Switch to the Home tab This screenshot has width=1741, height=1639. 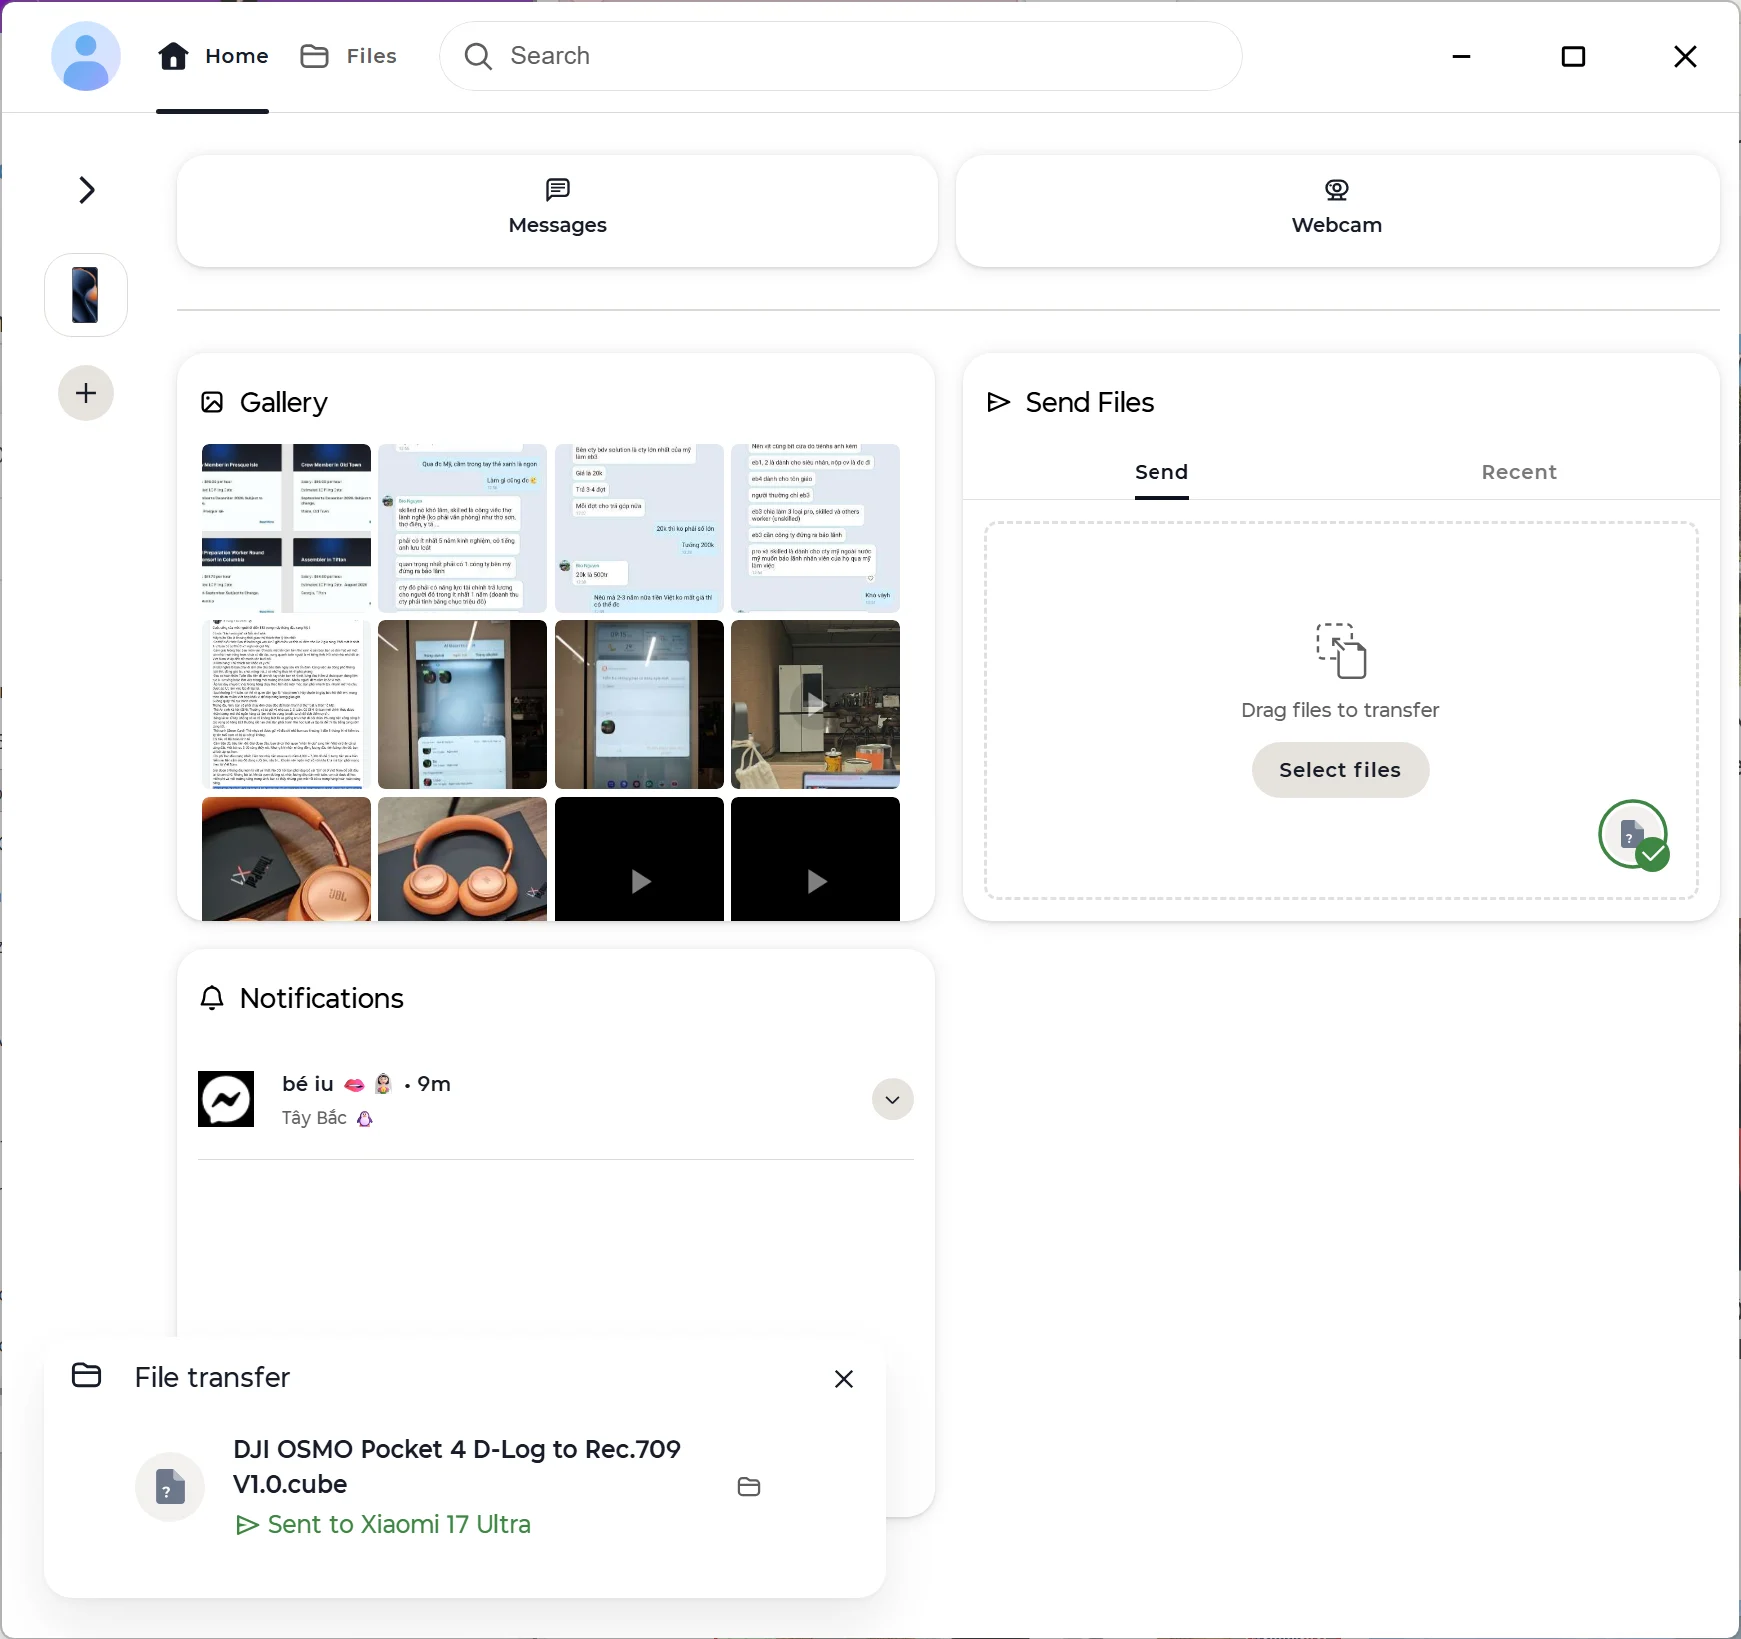[x=213, y=56]
